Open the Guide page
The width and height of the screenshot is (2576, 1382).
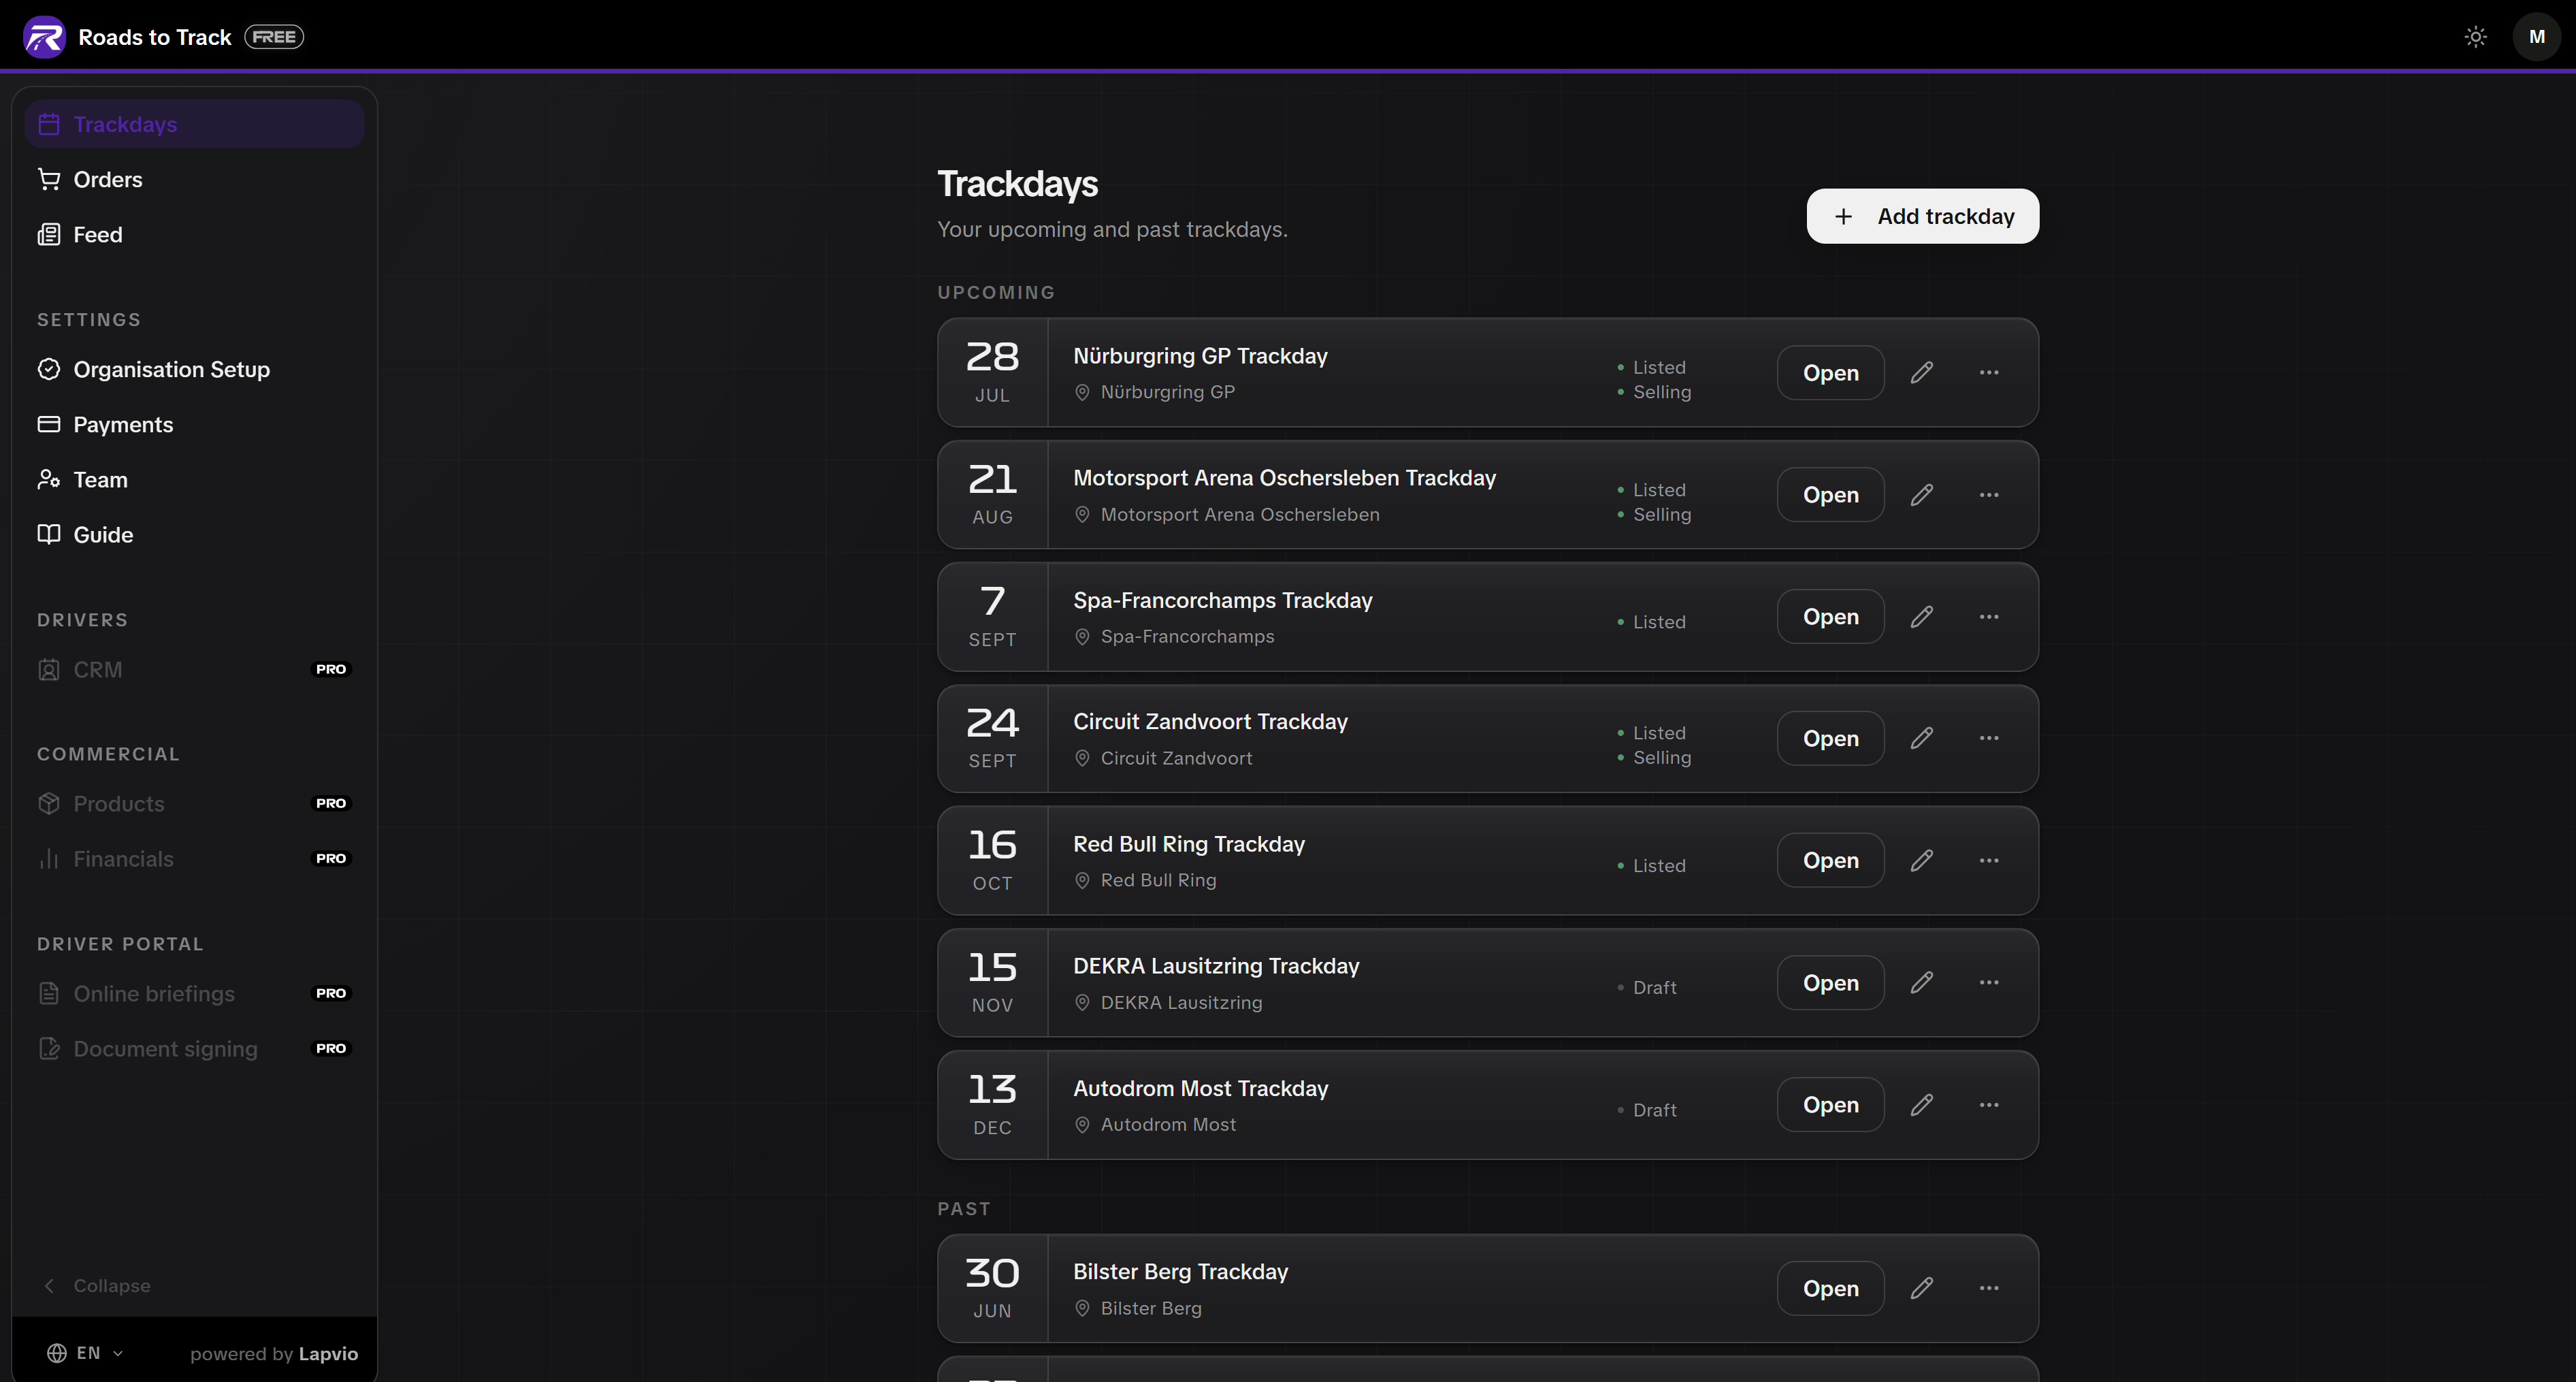coord(195,534)
